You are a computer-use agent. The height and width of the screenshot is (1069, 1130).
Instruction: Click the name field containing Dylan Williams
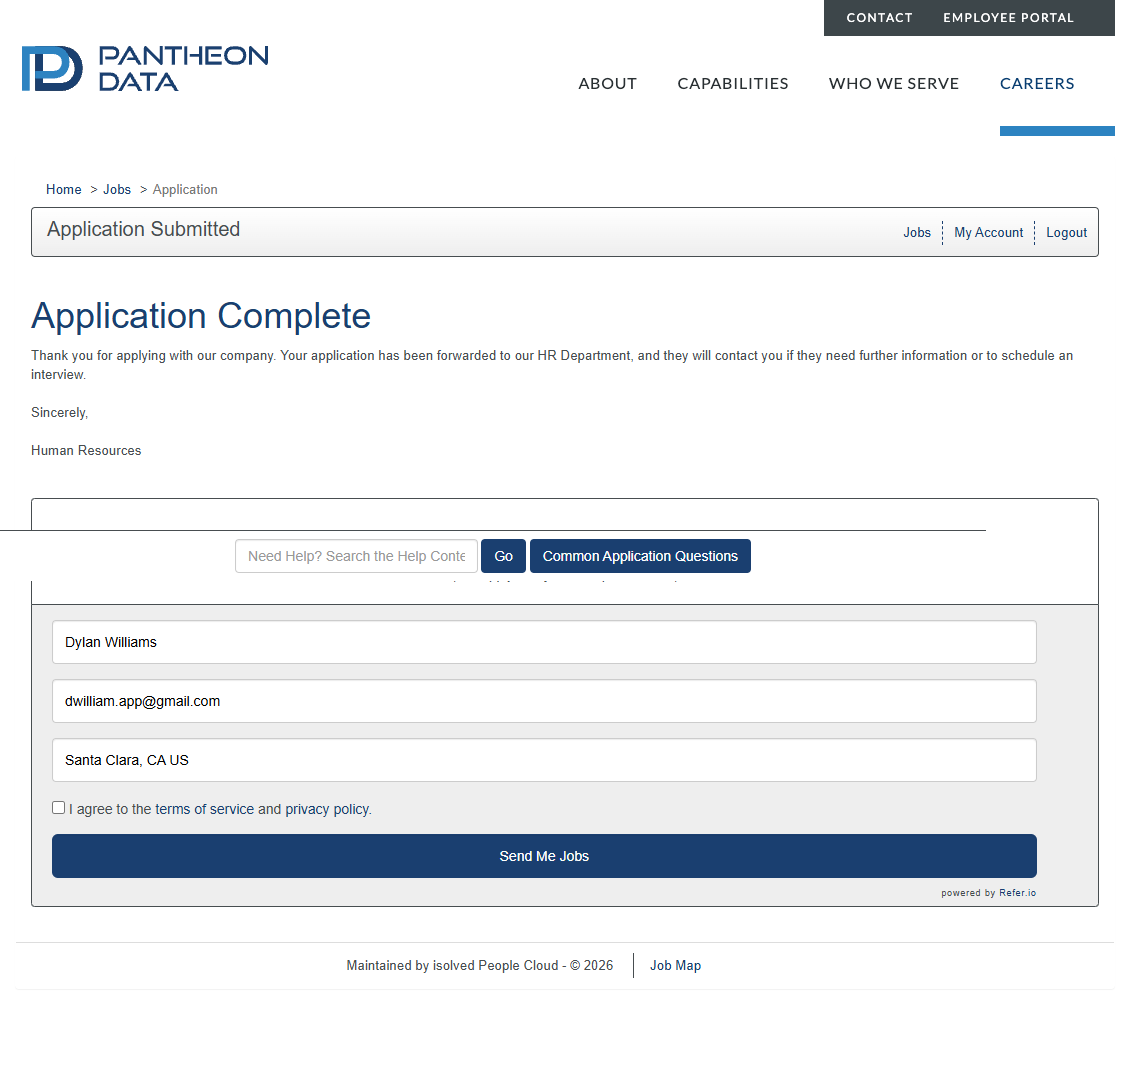pyautogui.click(x=544, y=642)
